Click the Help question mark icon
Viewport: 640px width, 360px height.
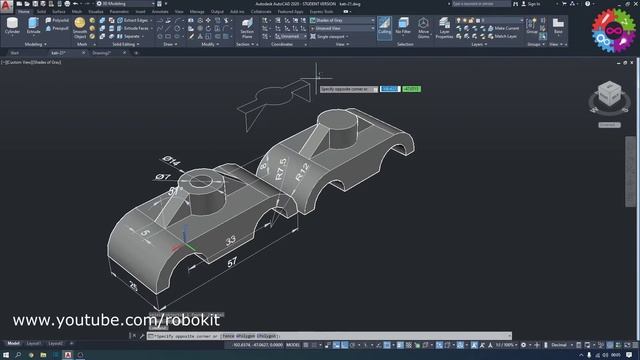click(x=587, y=4)
